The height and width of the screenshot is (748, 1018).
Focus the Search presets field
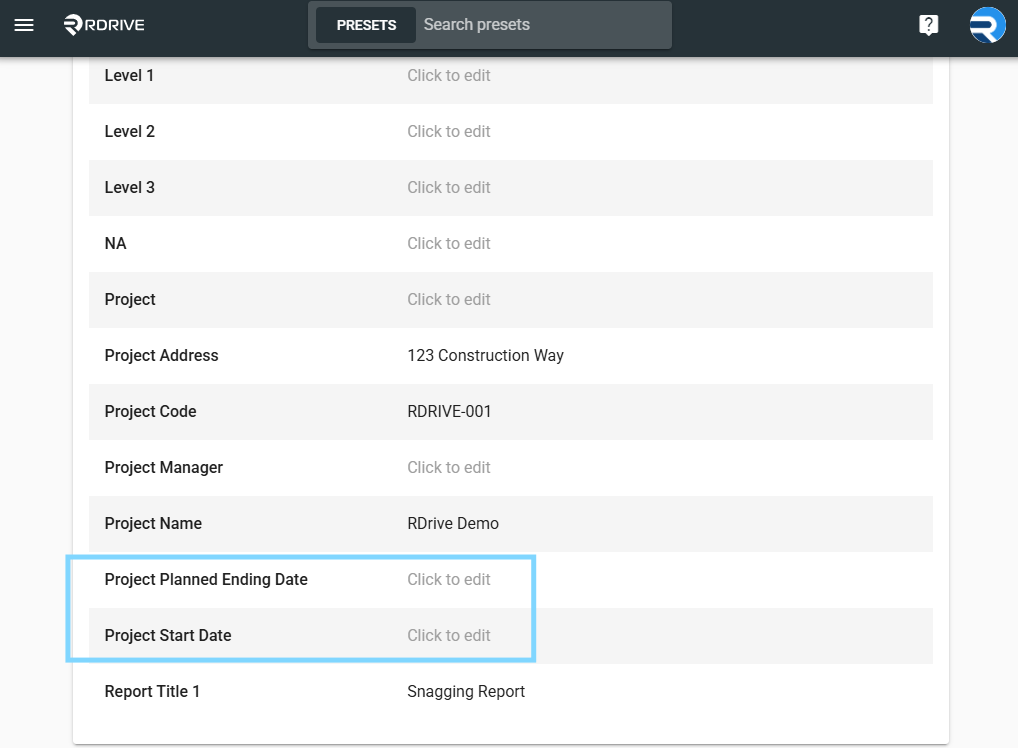click(543, 25)
